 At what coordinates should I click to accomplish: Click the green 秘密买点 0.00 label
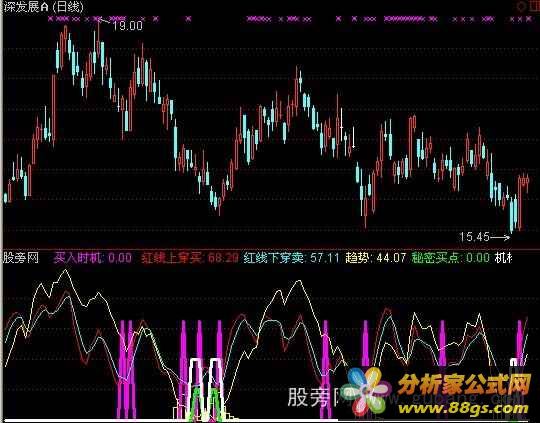(450, 258)
